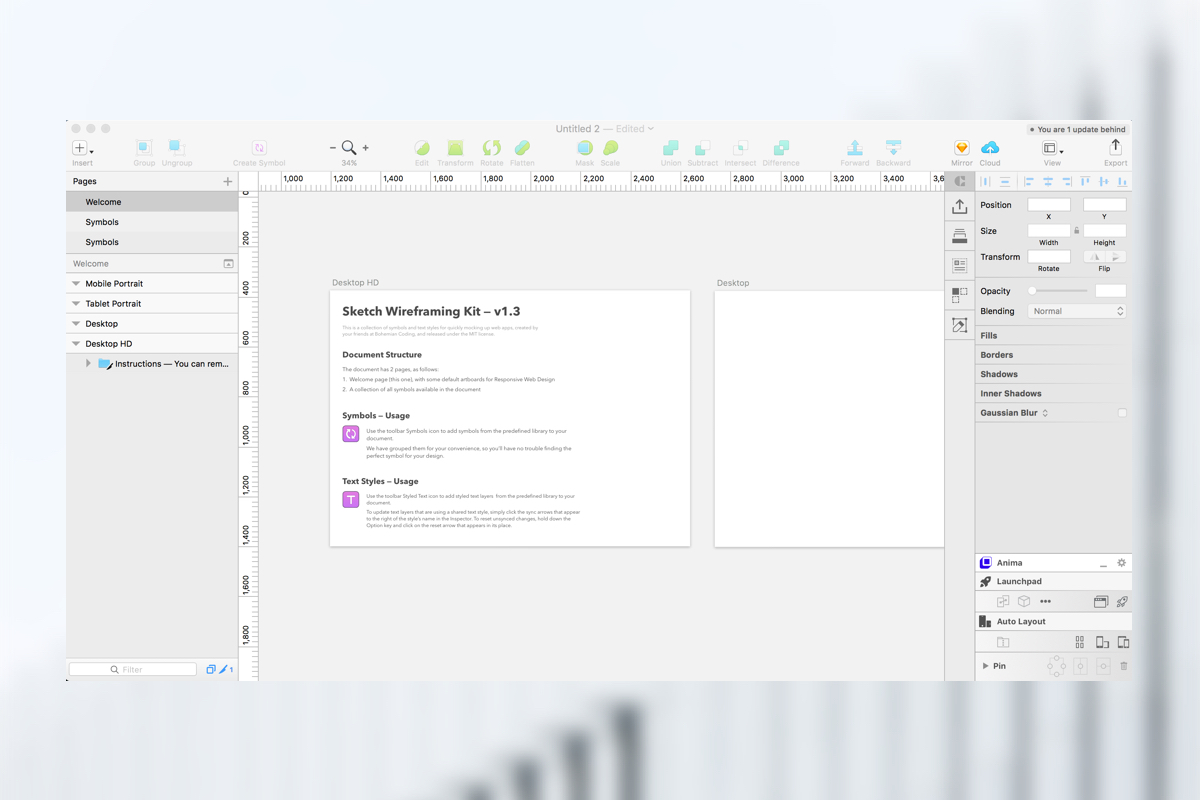
Task: Collapse the Desktop artboard in layer list
Action: [76, 324]
